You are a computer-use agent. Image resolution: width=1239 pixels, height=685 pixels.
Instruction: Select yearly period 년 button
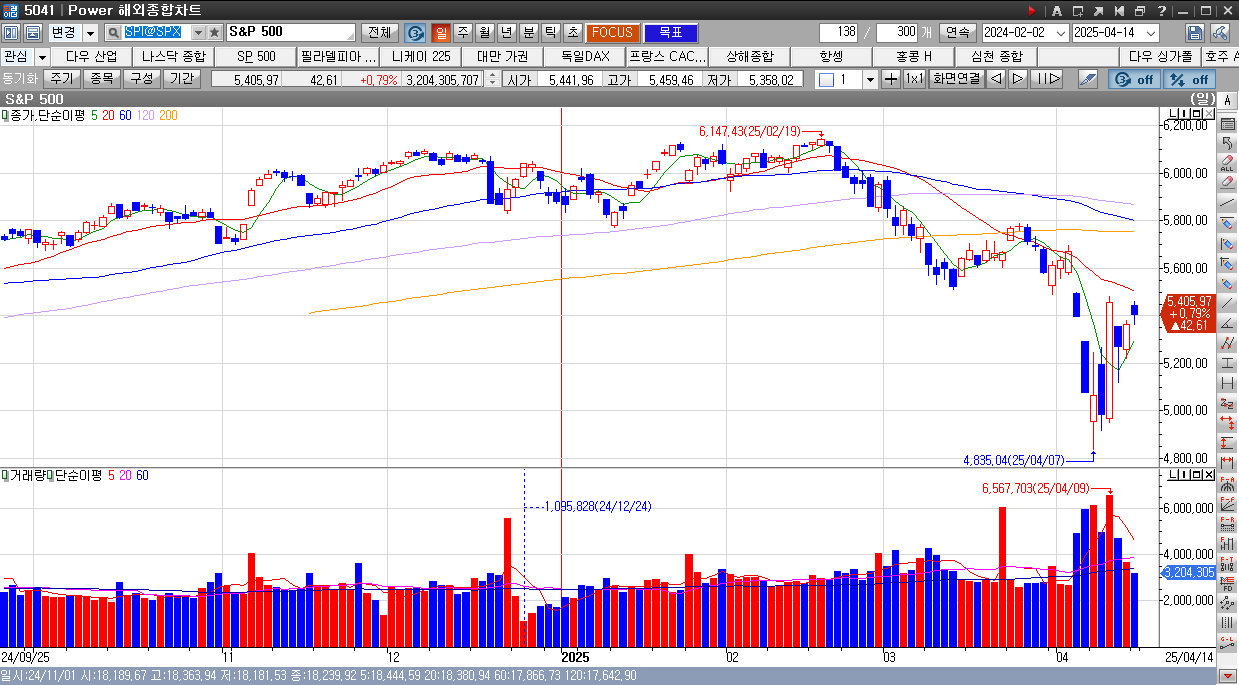507,33
